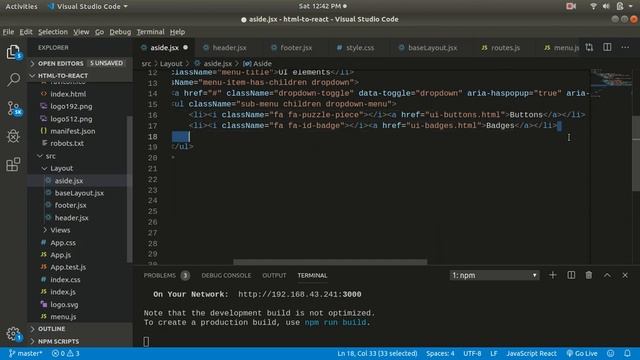Maximize the terminal panel with the up chevron
This screenshot has width=640, height=360.
tap(607, 275)
